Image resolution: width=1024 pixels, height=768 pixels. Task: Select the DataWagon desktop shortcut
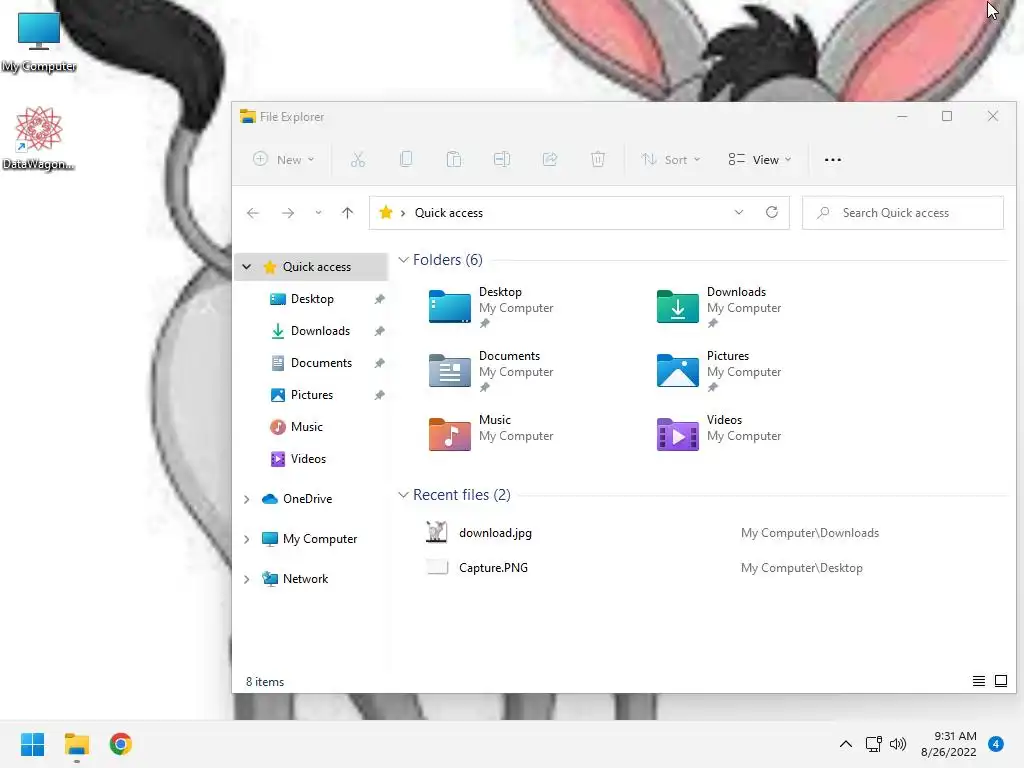point(39,138)
